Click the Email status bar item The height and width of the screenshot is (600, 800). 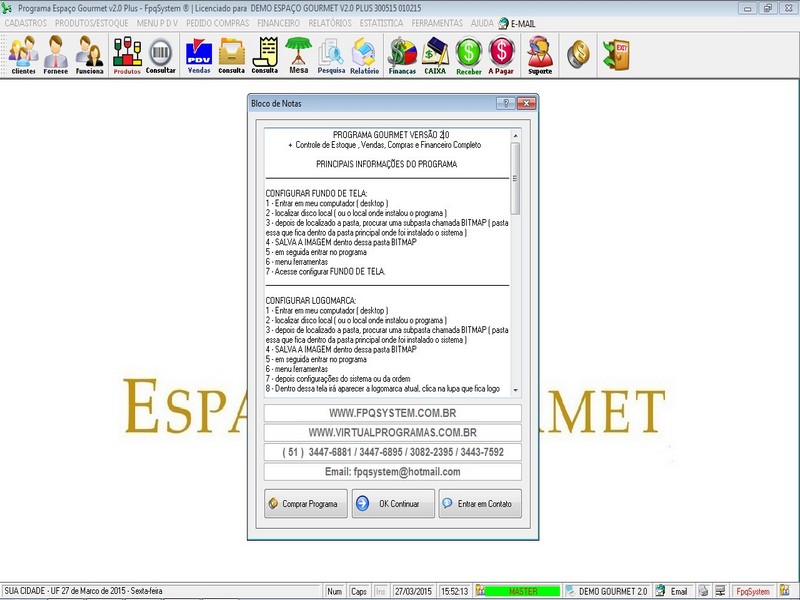point(673,591)
